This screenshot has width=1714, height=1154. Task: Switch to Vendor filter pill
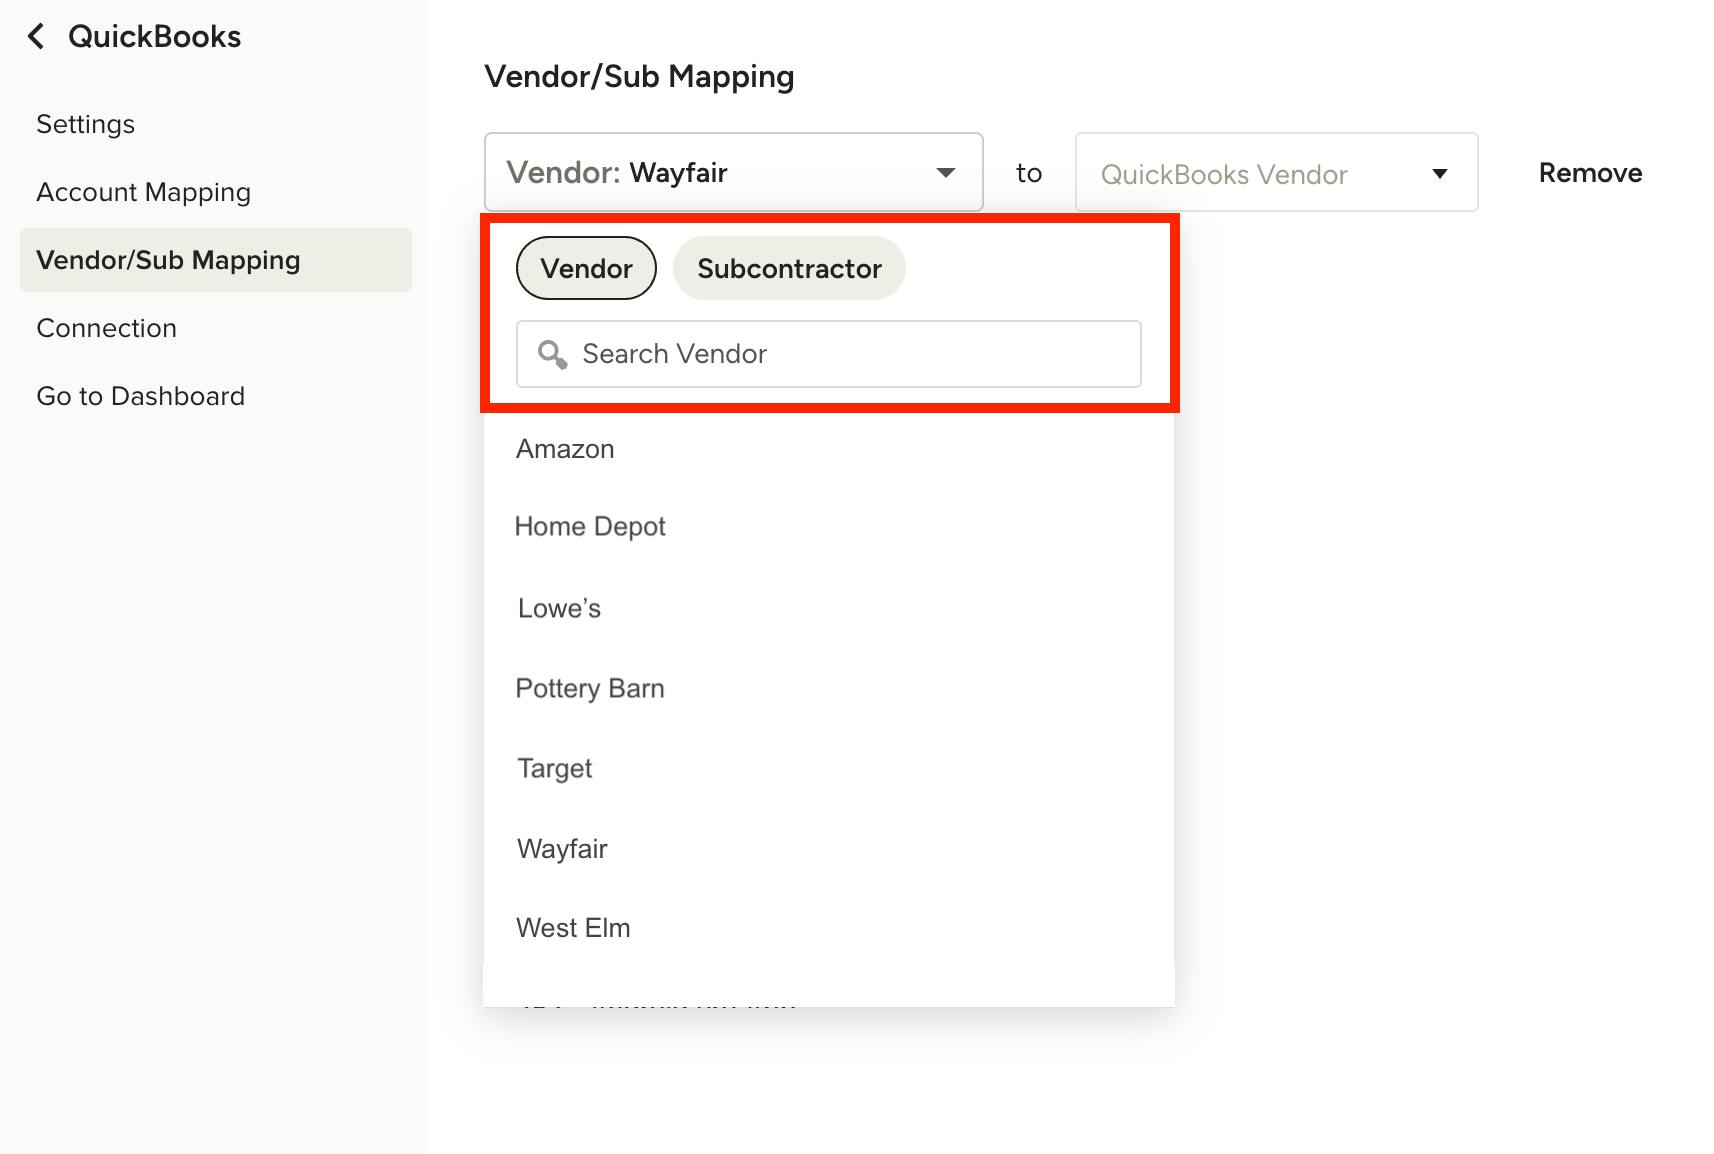tap(586, 268)
